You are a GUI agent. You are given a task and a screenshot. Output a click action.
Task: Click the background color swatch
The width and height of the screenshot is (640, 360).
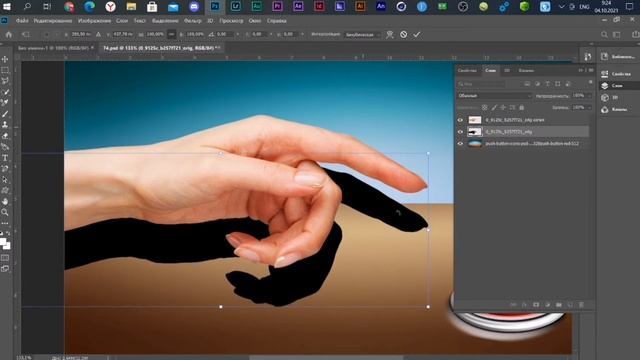(7, 246)
